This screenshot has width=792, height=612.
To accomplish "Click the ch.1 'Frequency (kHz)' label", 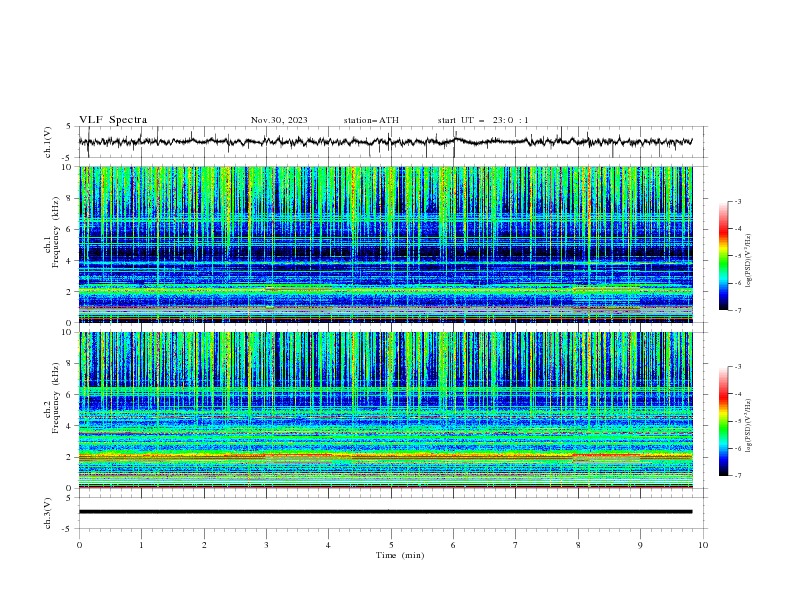I will [55, 233].
